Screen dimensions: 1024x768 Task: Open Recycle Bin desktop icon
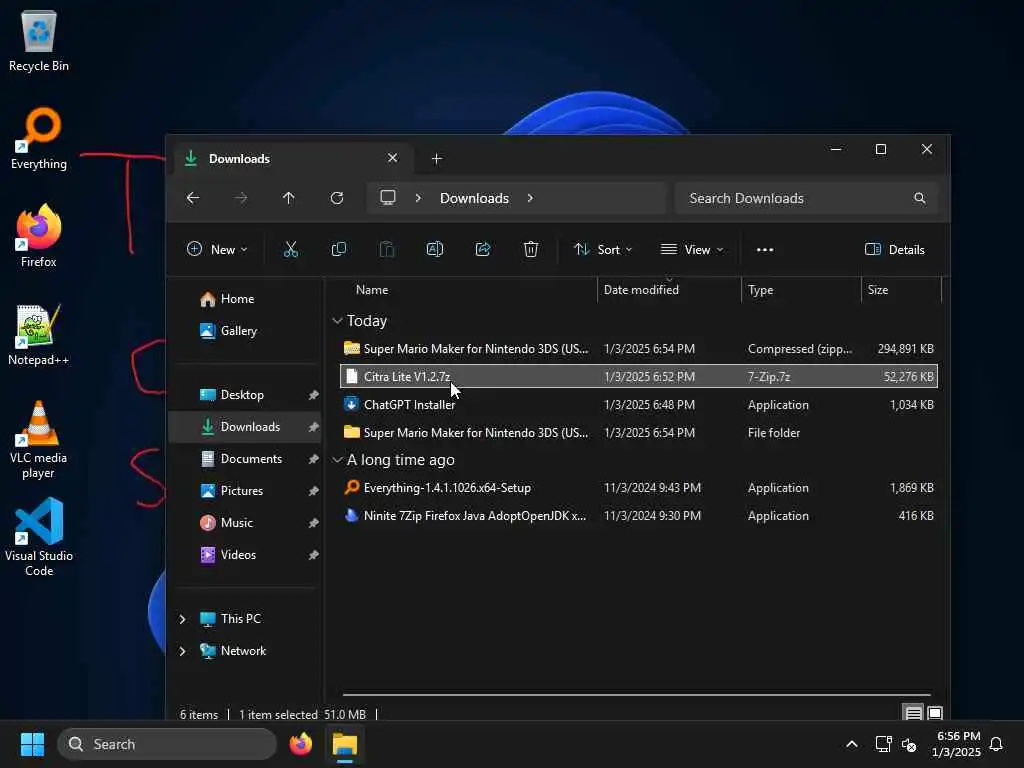[x=39, y=41]
